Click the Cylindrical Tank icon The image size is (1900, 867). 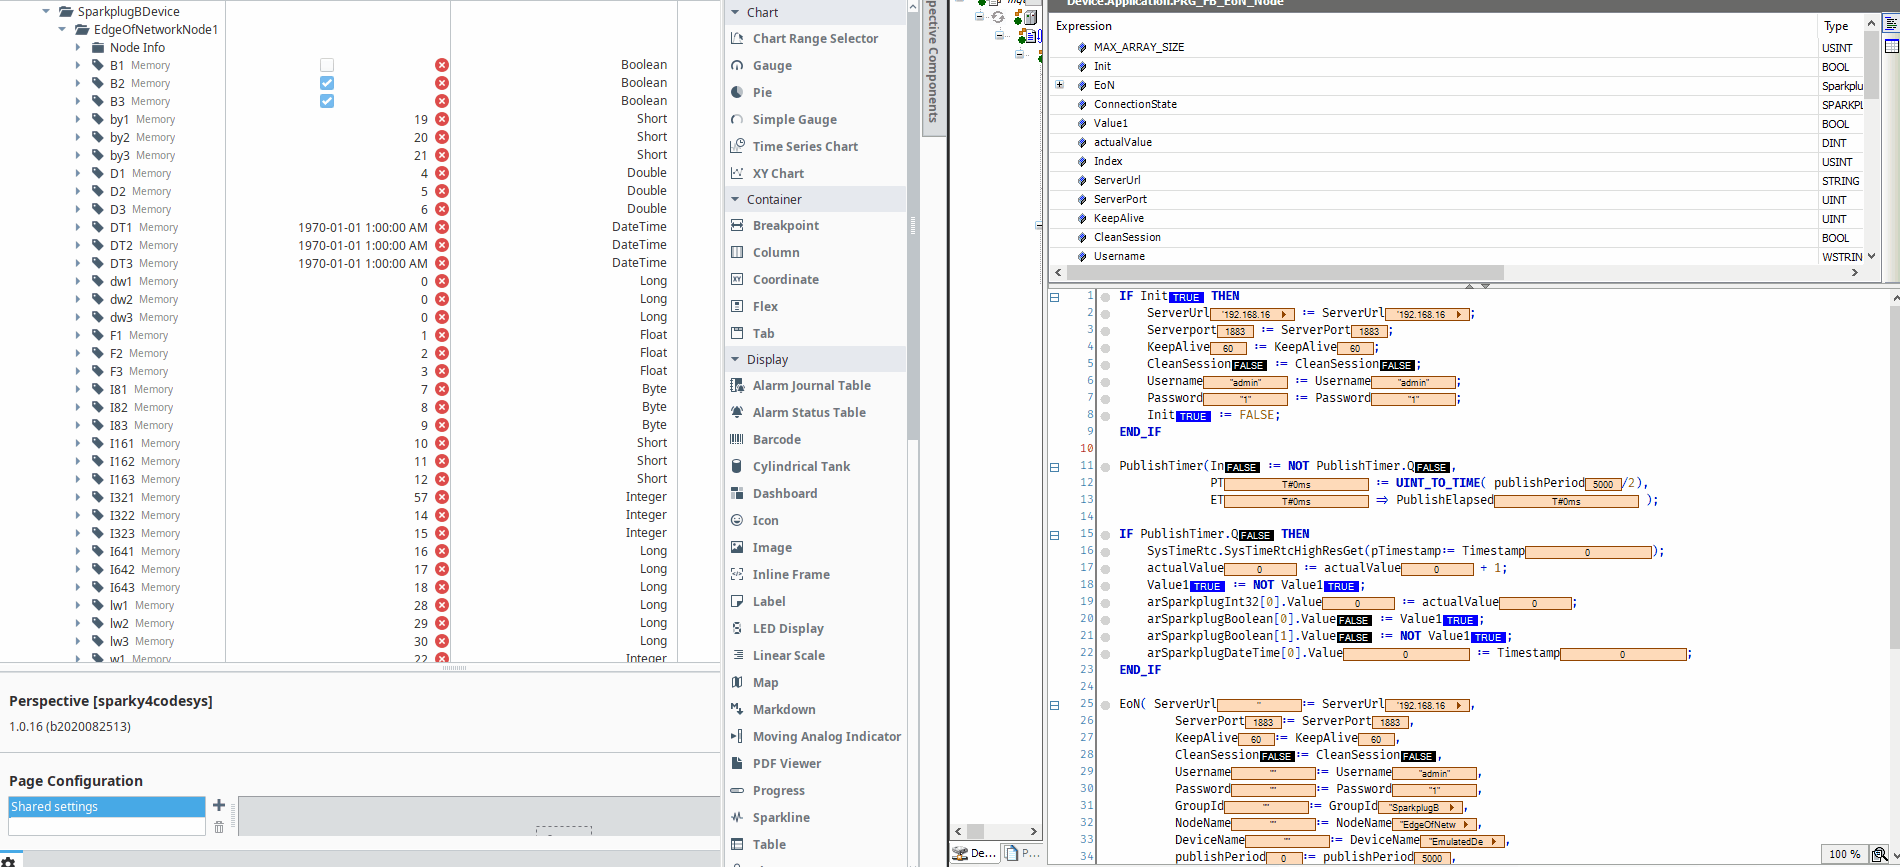[737, 466]
